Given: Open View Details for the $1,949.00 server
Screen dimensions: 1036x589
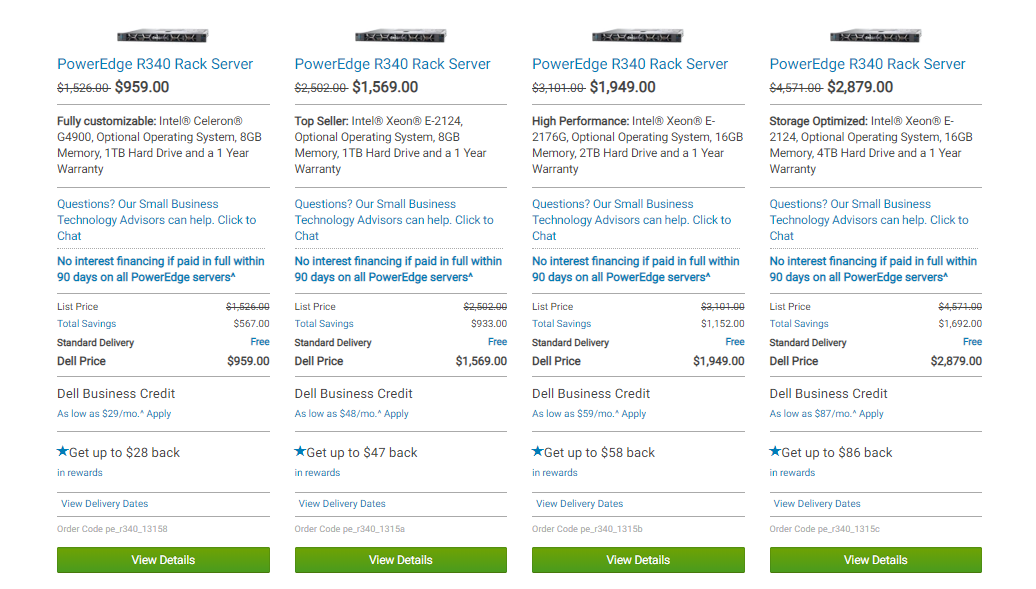Looking at the screenshot, I should [638, 560].
